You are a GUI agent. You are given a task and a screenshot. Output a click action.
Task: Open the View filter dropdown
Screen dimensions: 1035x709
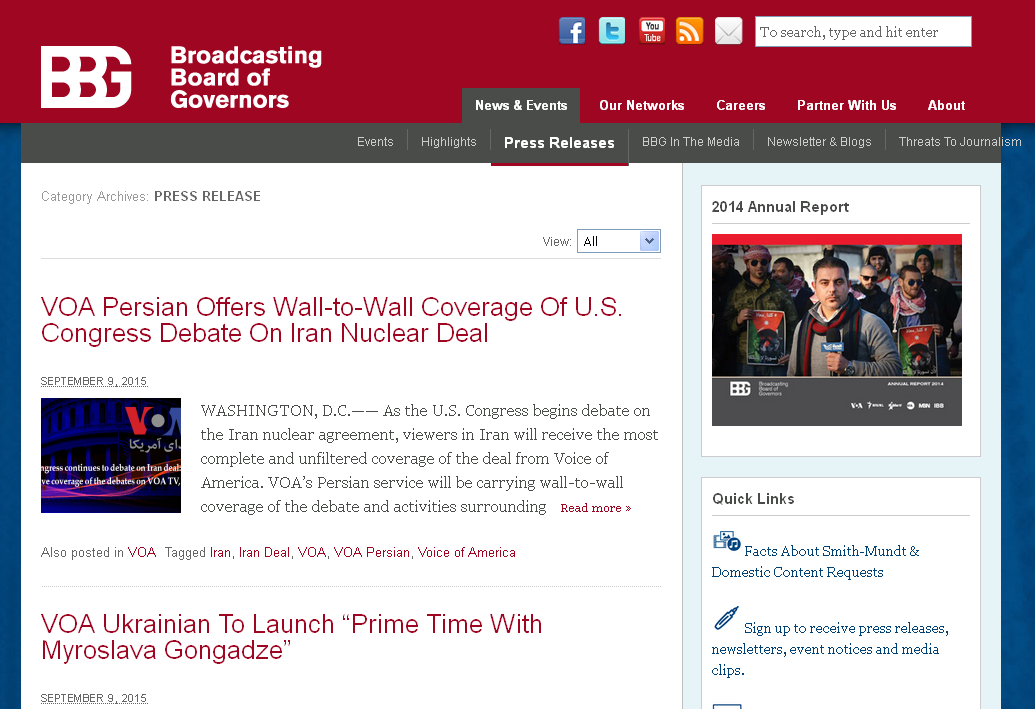click(618, 241)
